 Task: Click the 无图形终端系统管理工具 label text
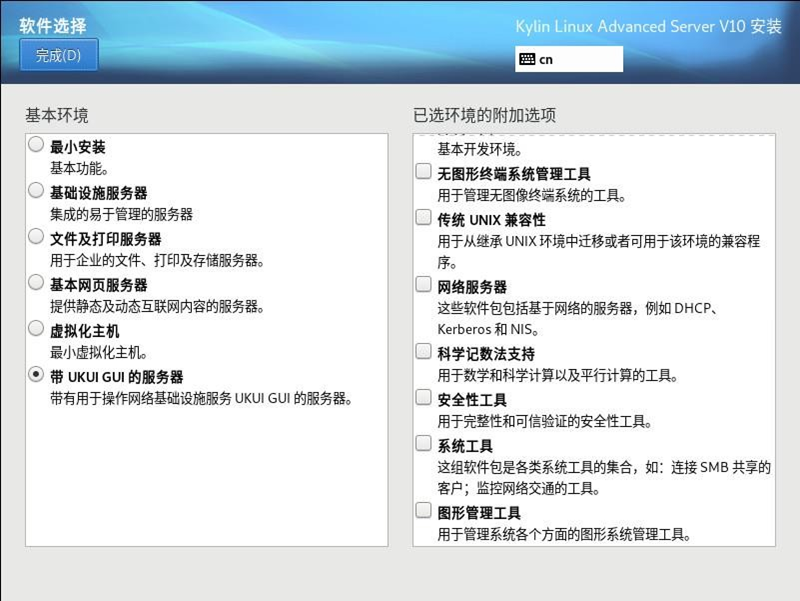(x=514, y=174)
